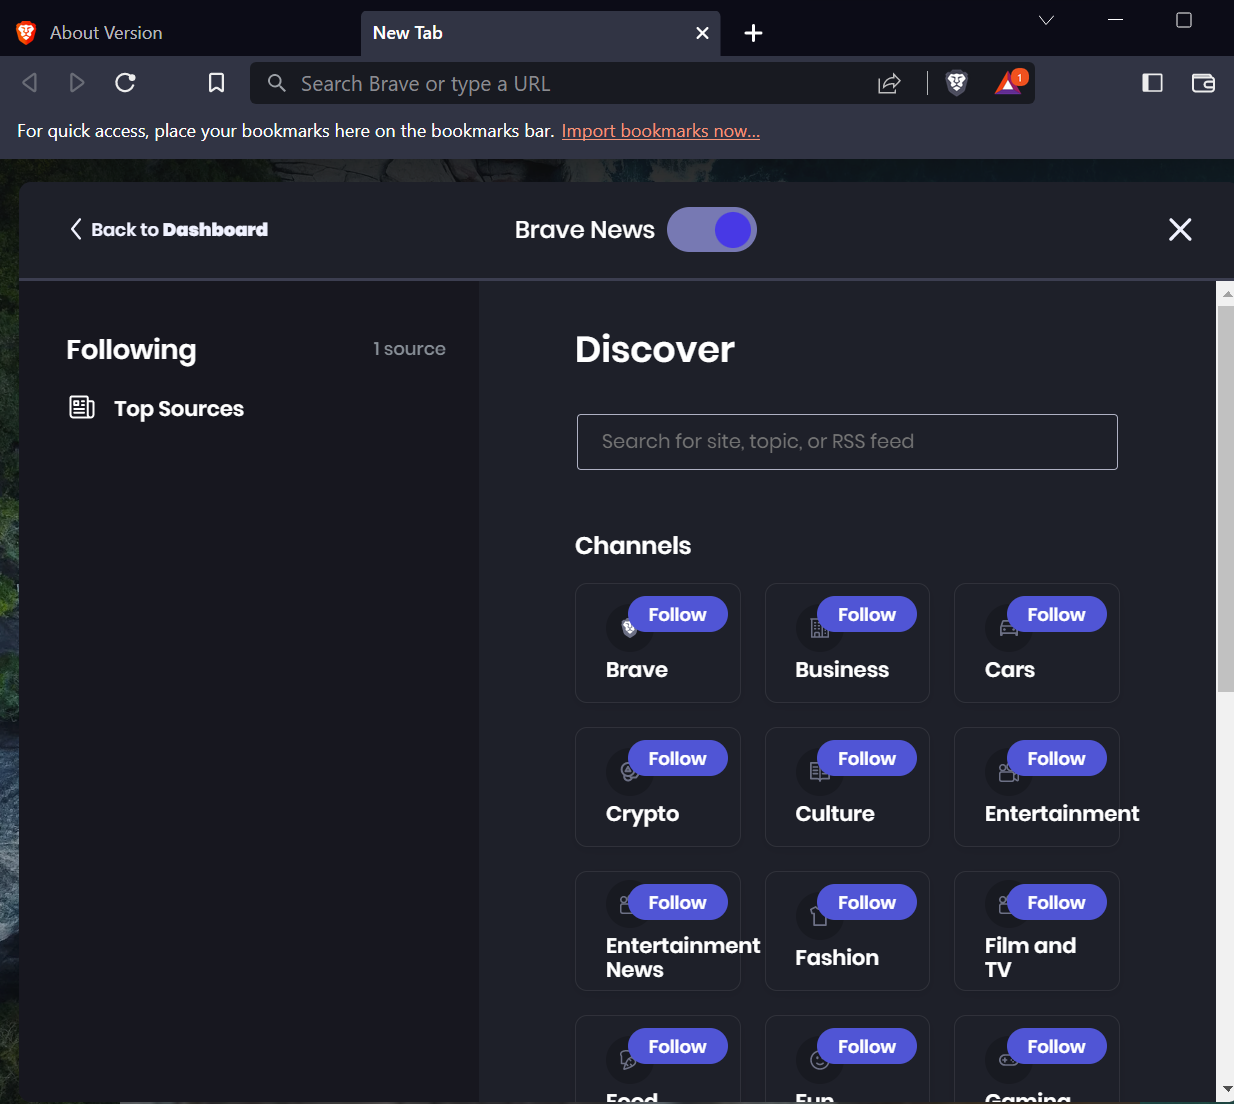Screen dimensions: 1234x1104
Task: Go back using the browser back arrow
Action: [x=30, y=83]
